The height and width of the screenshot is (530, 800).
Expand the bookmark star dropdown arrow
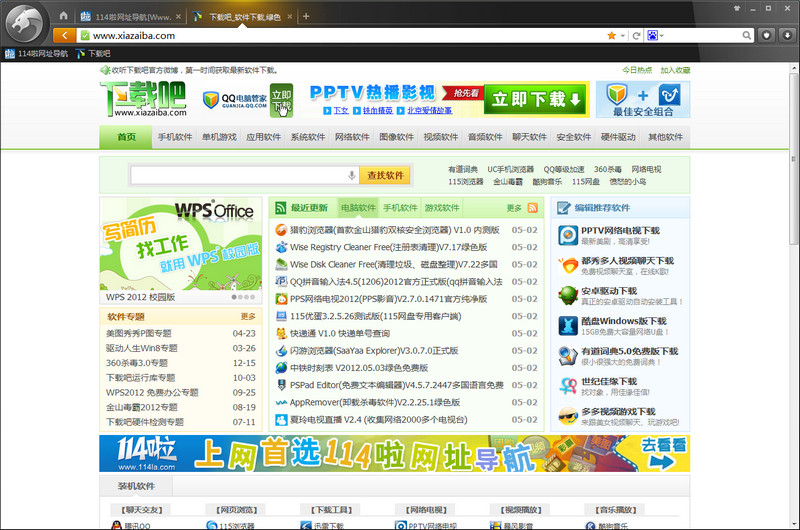point(622,36)
